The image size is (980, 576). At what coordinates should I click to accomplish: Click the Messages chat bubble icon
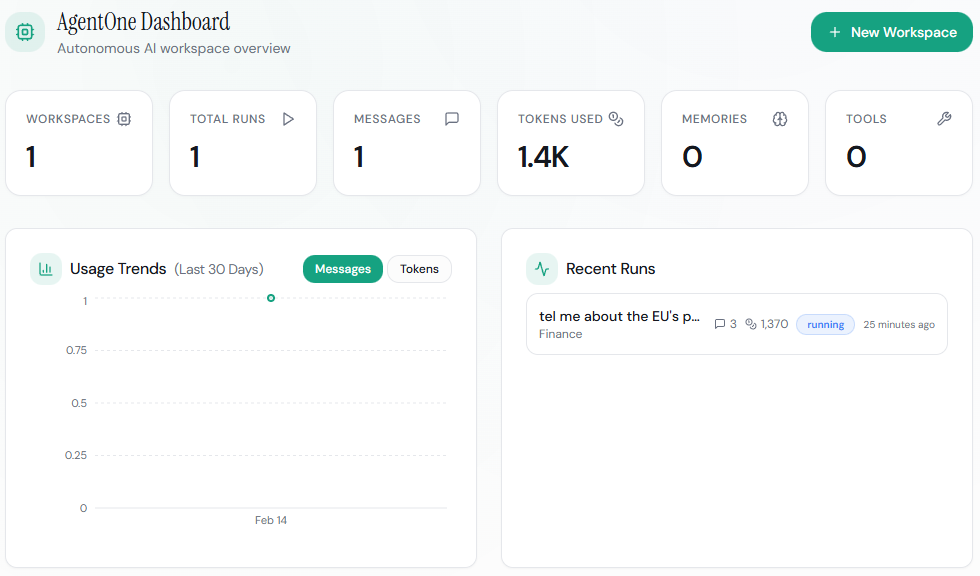pyautogui.click(x=452, y=119)
